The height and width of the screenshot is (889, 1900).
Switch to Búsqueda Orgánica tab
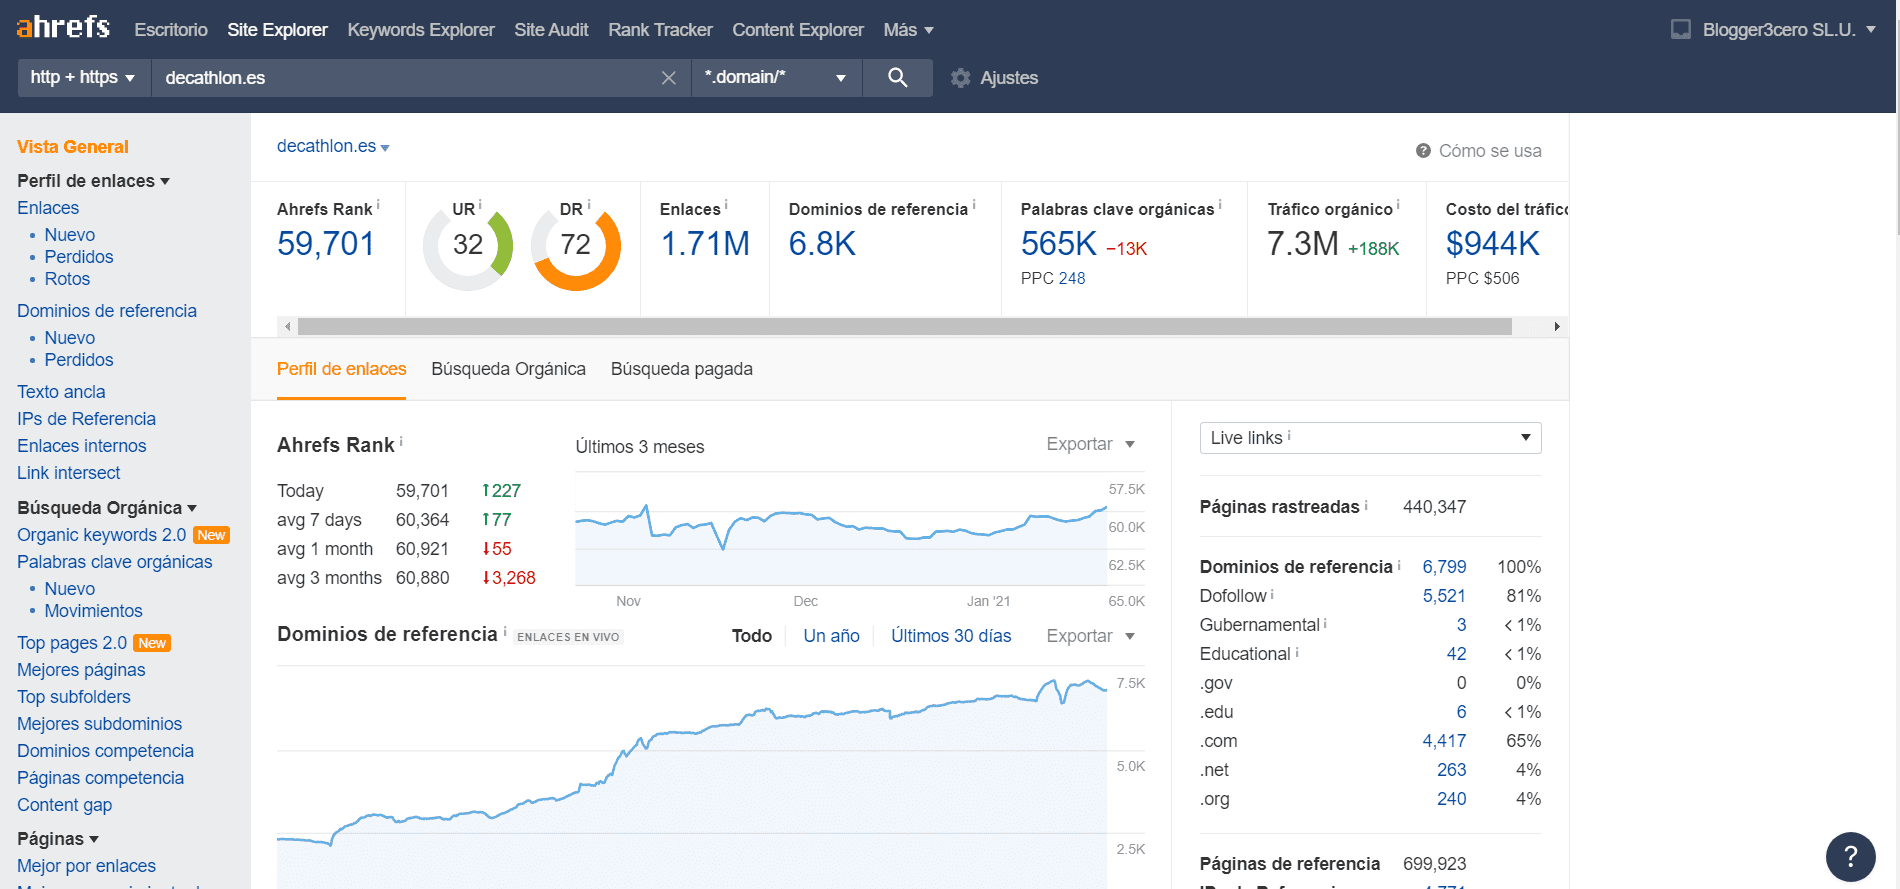click(x=508, y=369)
